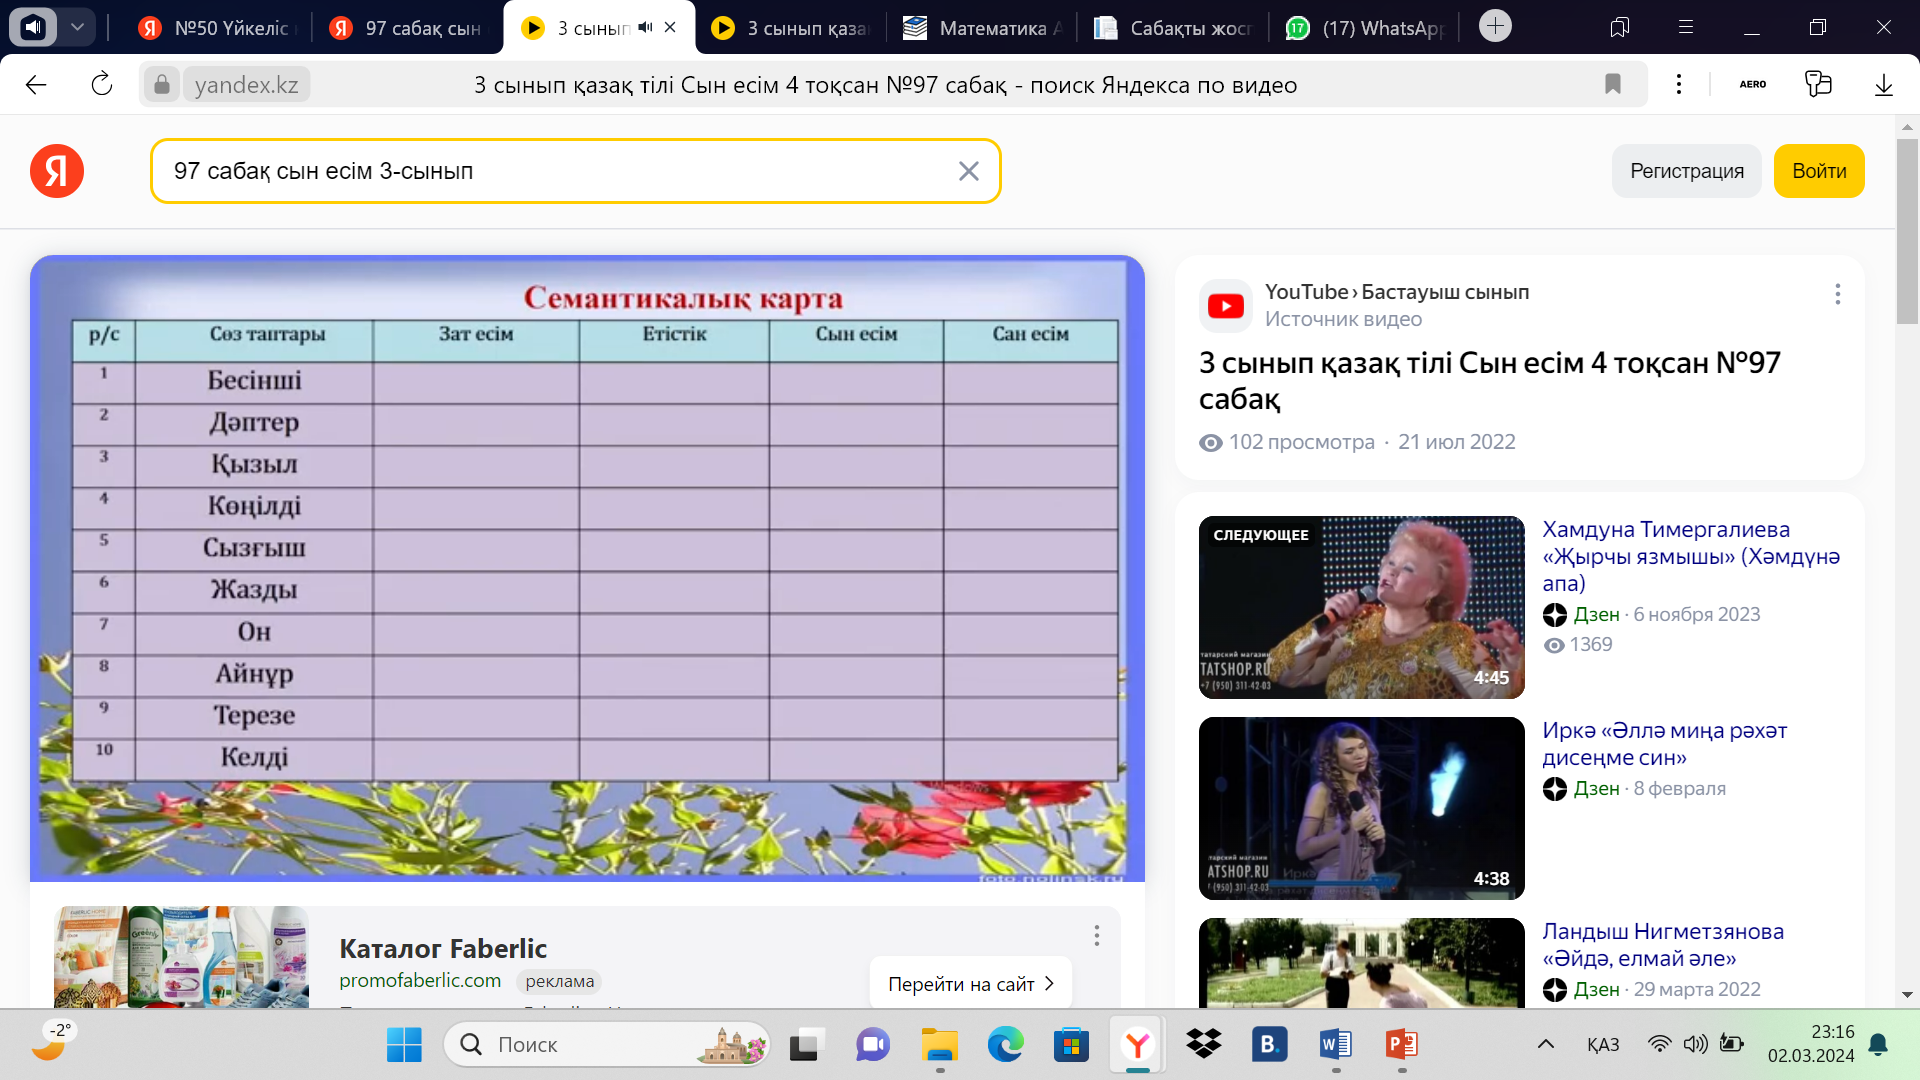The image size is (1920, 1080).
Task: Bookmark this page in address bar
Action: (1612, 85)
